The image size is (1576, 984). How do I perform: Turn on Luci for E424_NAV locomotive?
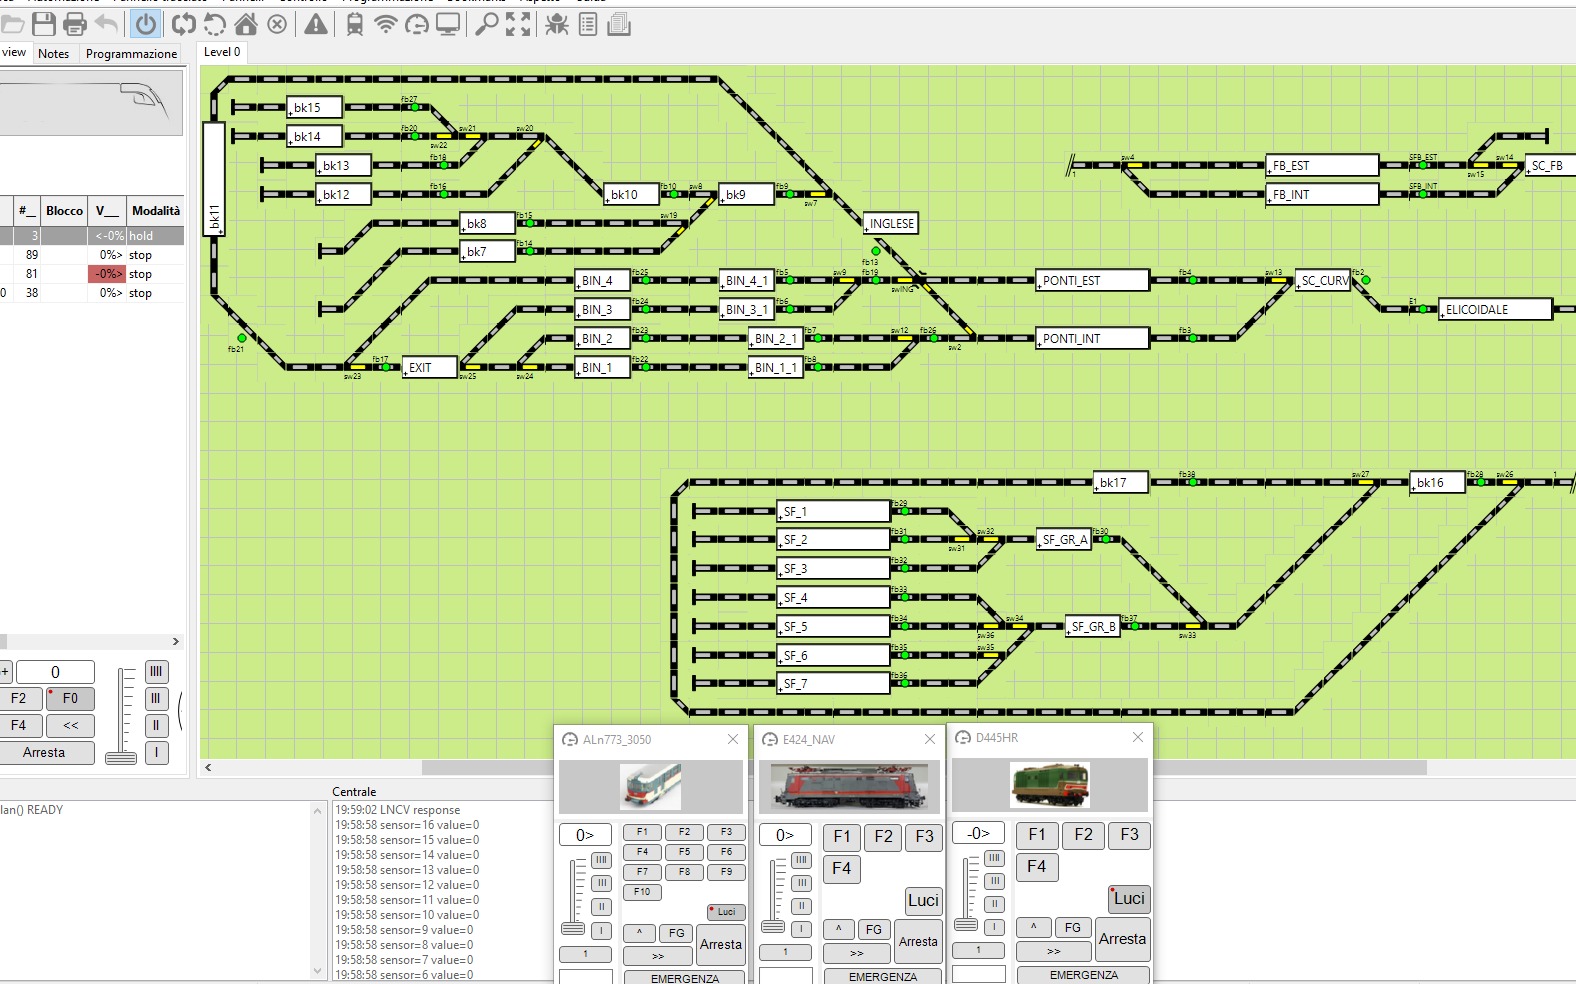click(x=923, y=901)
